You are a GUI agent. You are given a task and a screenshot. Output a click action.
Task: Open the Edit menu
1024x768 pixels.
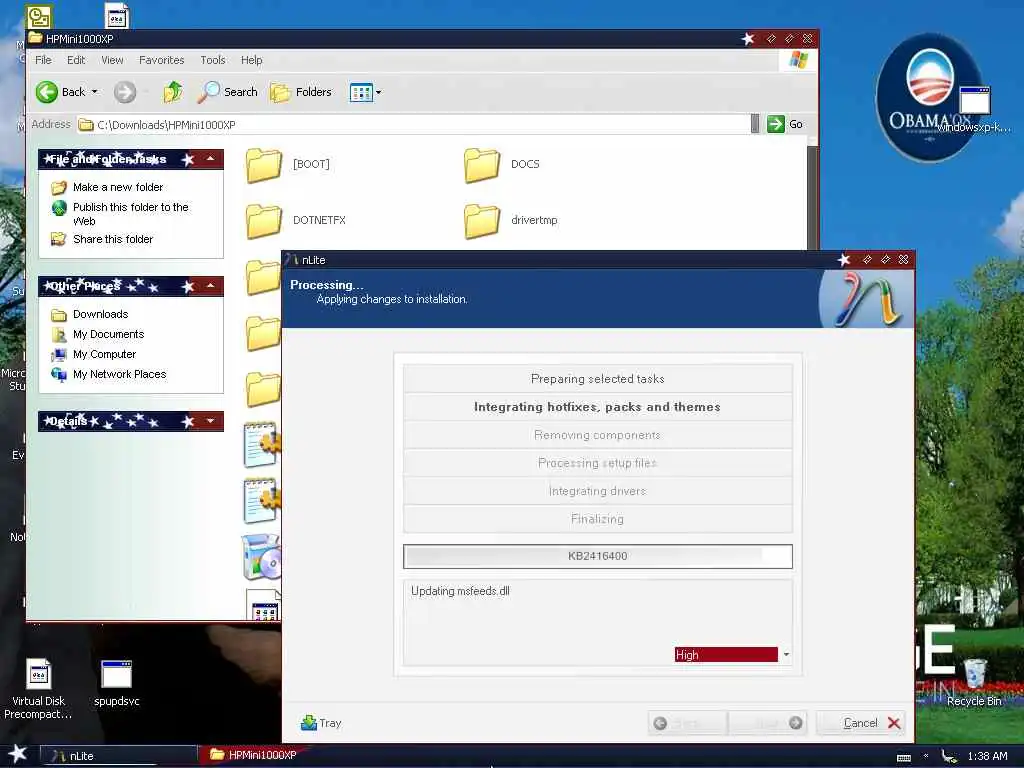click(x=76, y=60)
